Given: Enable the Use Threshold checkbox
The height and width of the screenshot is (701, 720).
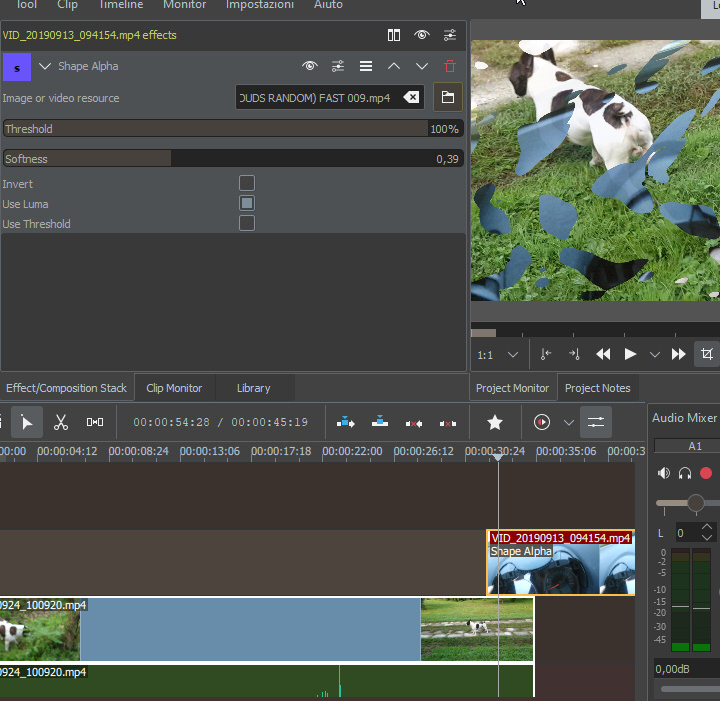Looking at the screenshot, I should click(x=247, y=224).
